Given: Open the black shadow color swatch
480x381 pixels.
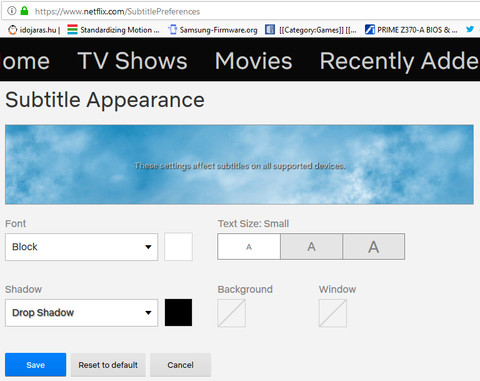Looking at the screenshot, I should (x=178, y=312).
